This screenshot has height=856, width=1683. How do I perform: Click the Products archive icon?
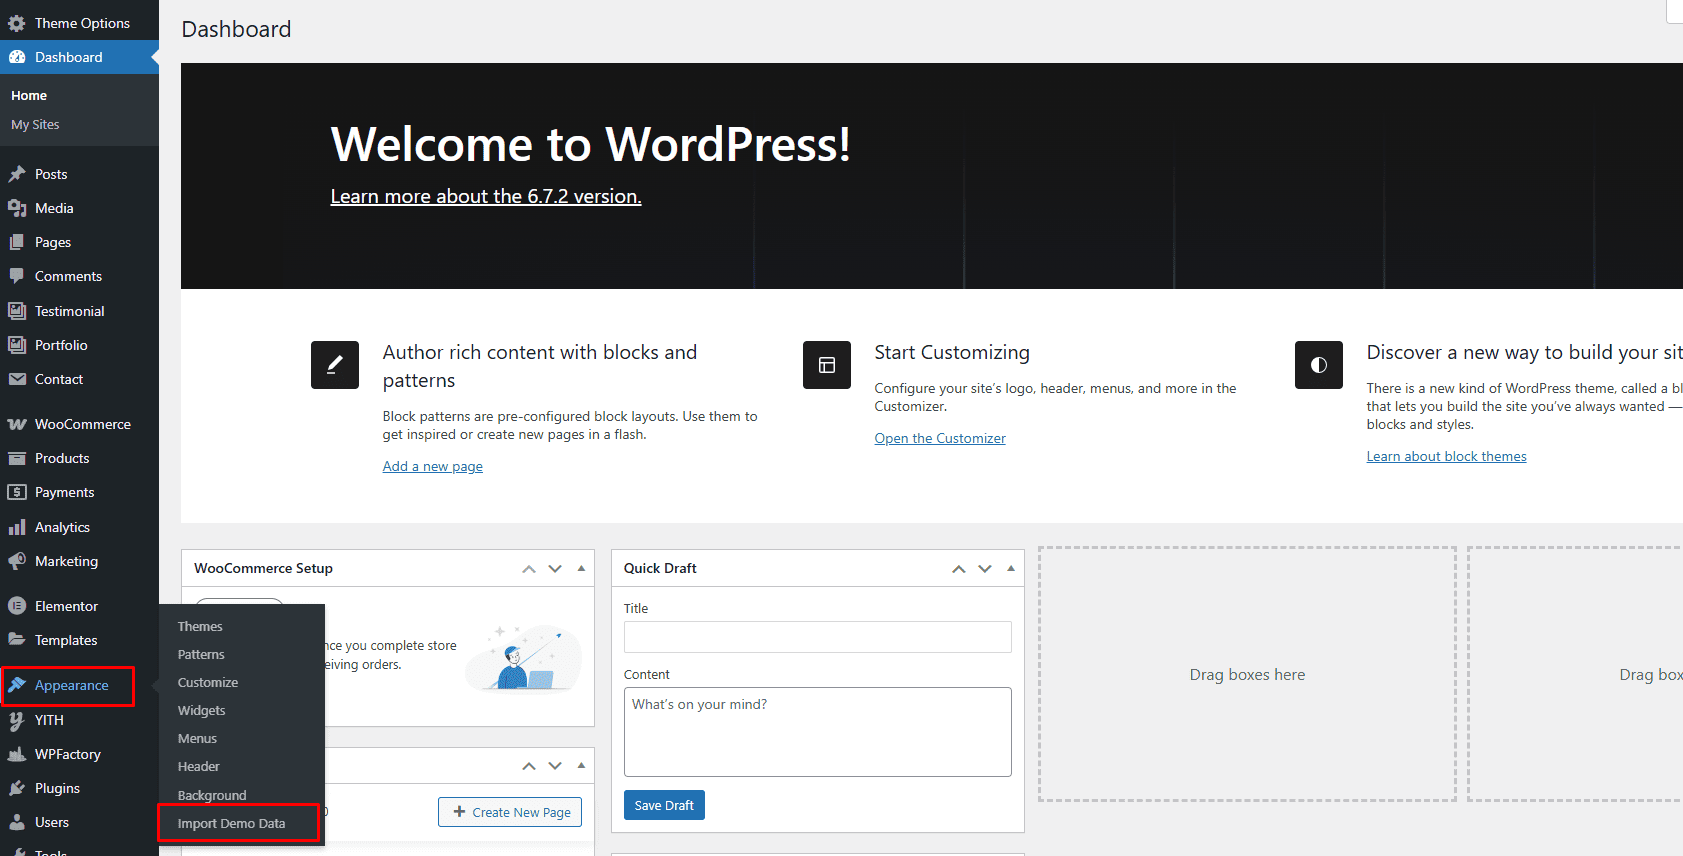click(x=17, y=458)
